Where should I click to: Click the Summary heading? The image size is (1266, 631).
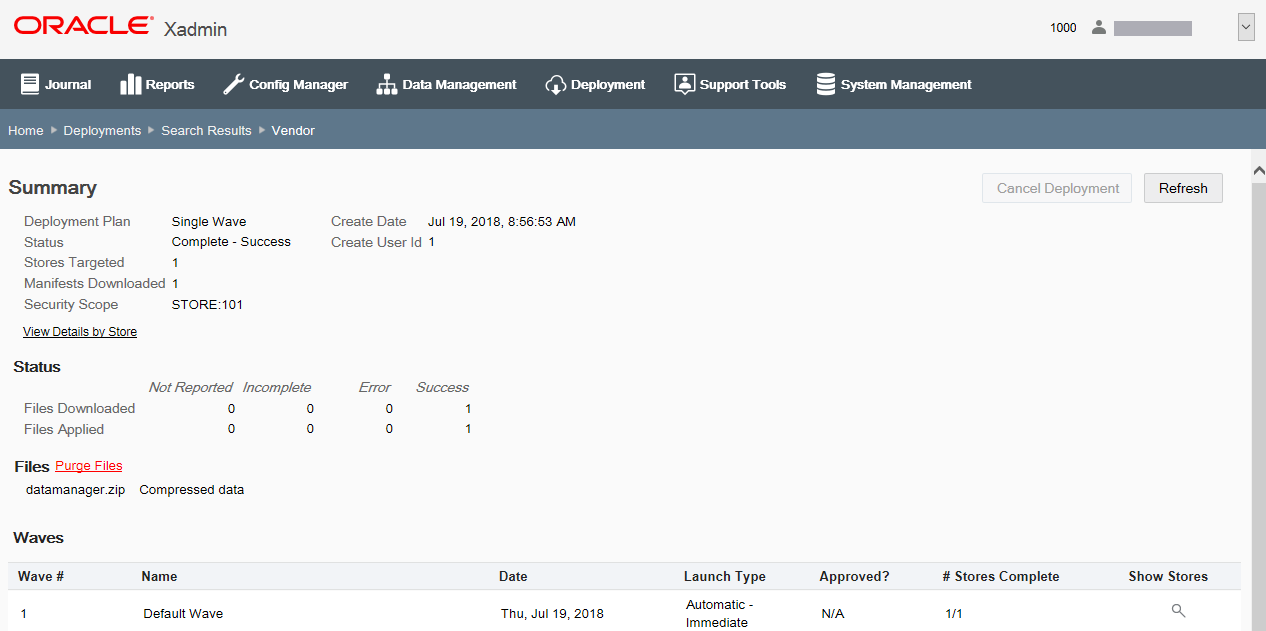[53, 188]
